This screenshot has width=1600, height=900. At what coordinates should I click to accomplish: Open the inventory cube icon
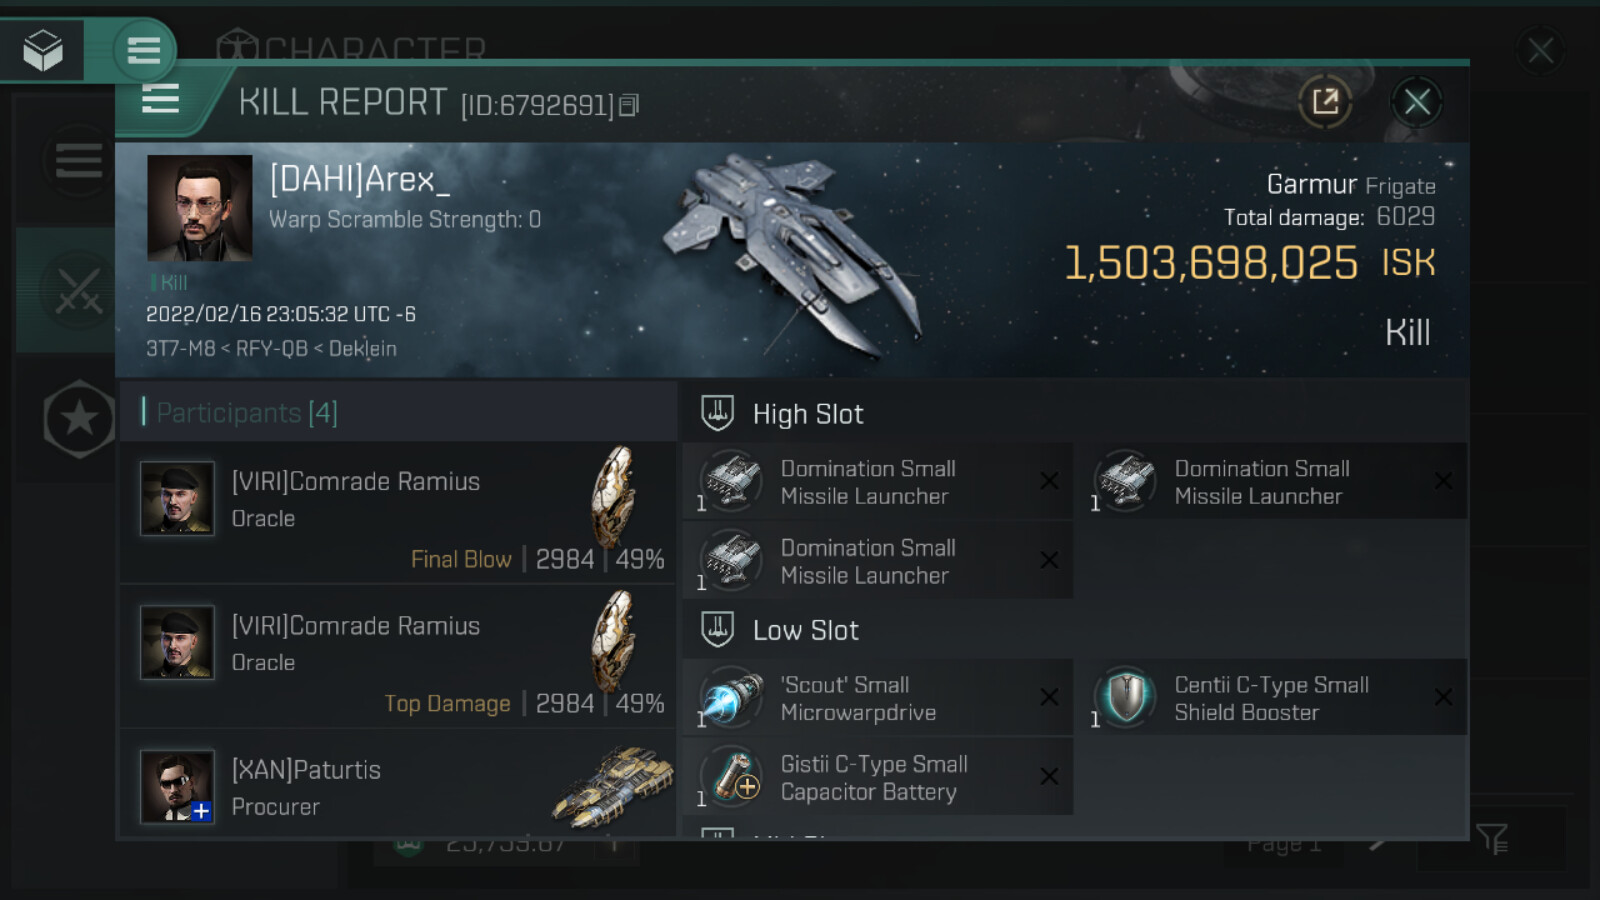pyautogui.click(x=43, y=50)
